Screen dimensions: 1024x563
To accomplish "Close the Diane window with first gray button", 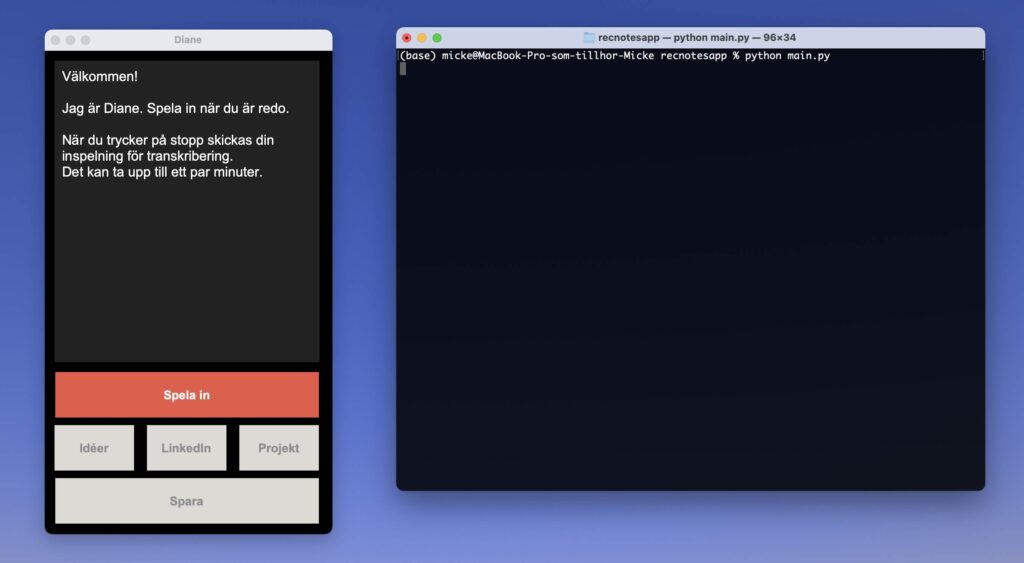I will [x=56, y=40].
